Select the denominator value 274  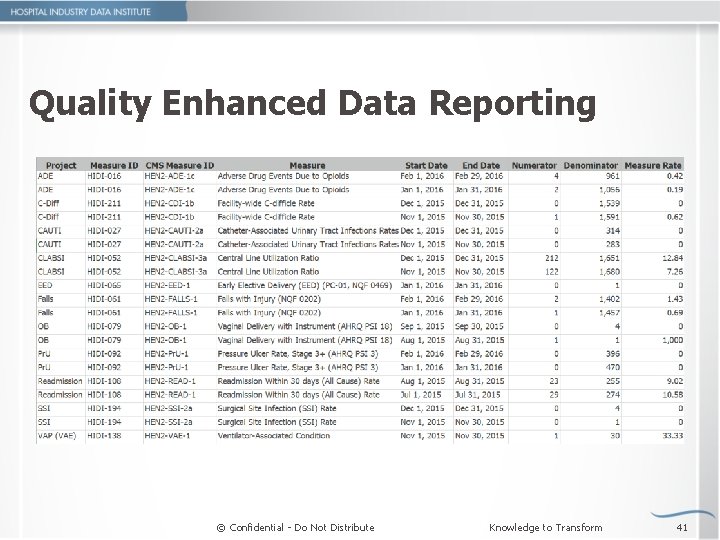point(613,394)
